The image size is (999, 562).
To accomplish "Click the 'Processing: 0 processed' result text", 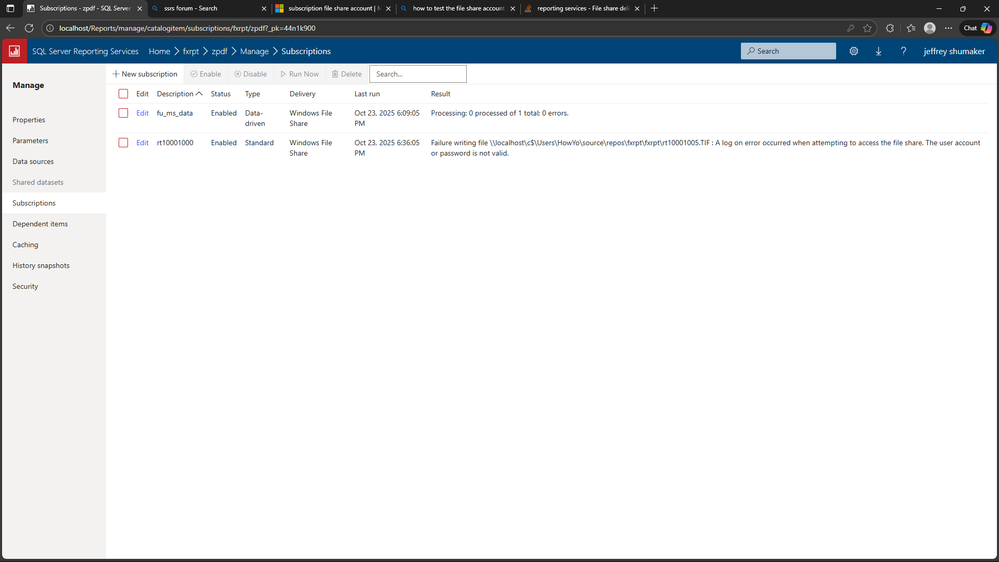I will pos(500,113).
